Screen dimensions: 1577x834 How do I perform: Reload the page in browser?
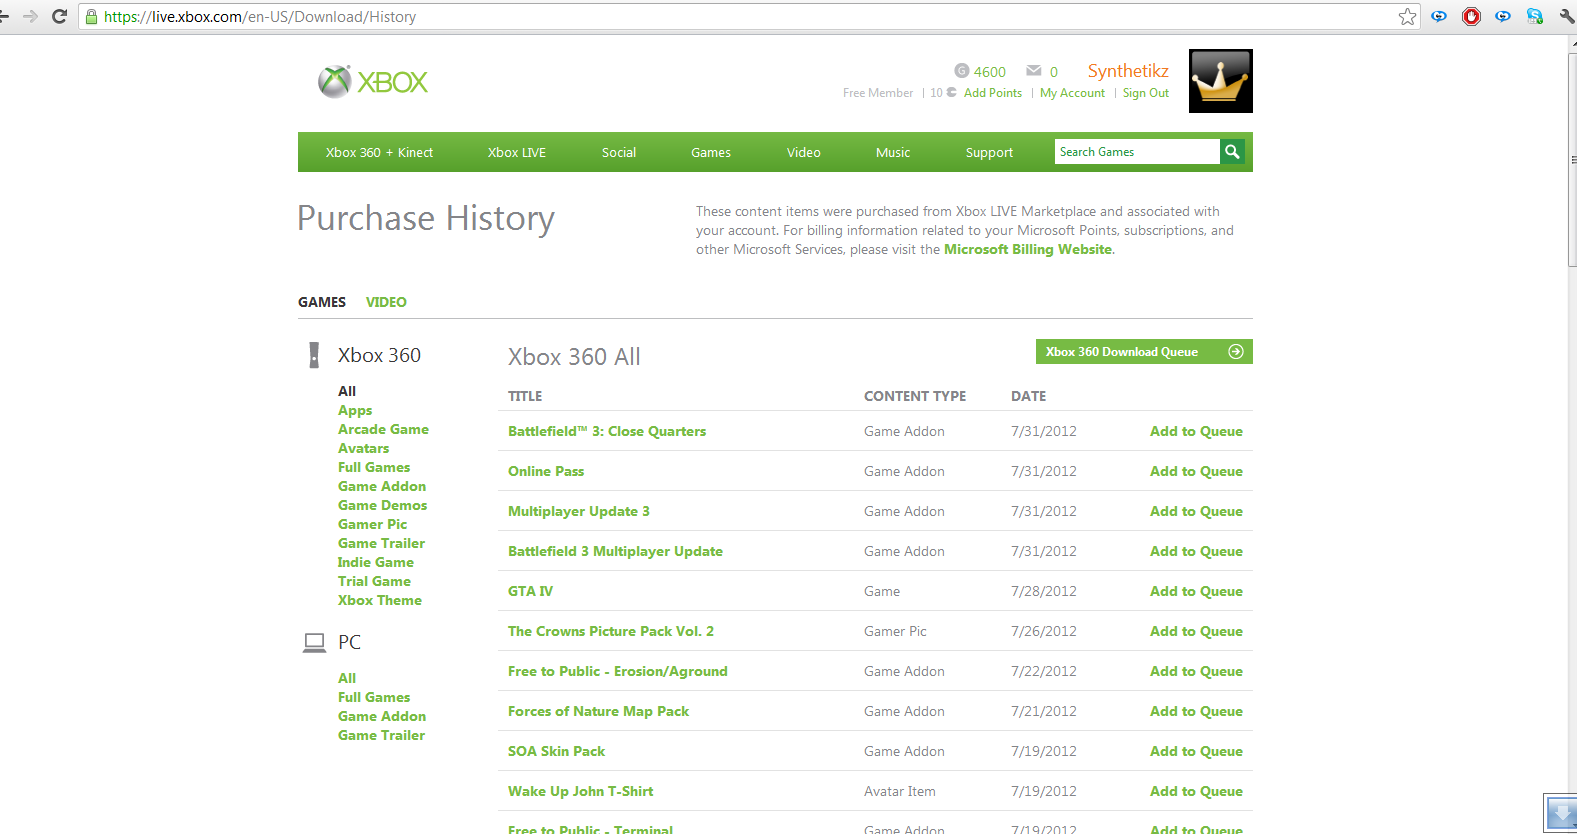[x=59, y=16]
